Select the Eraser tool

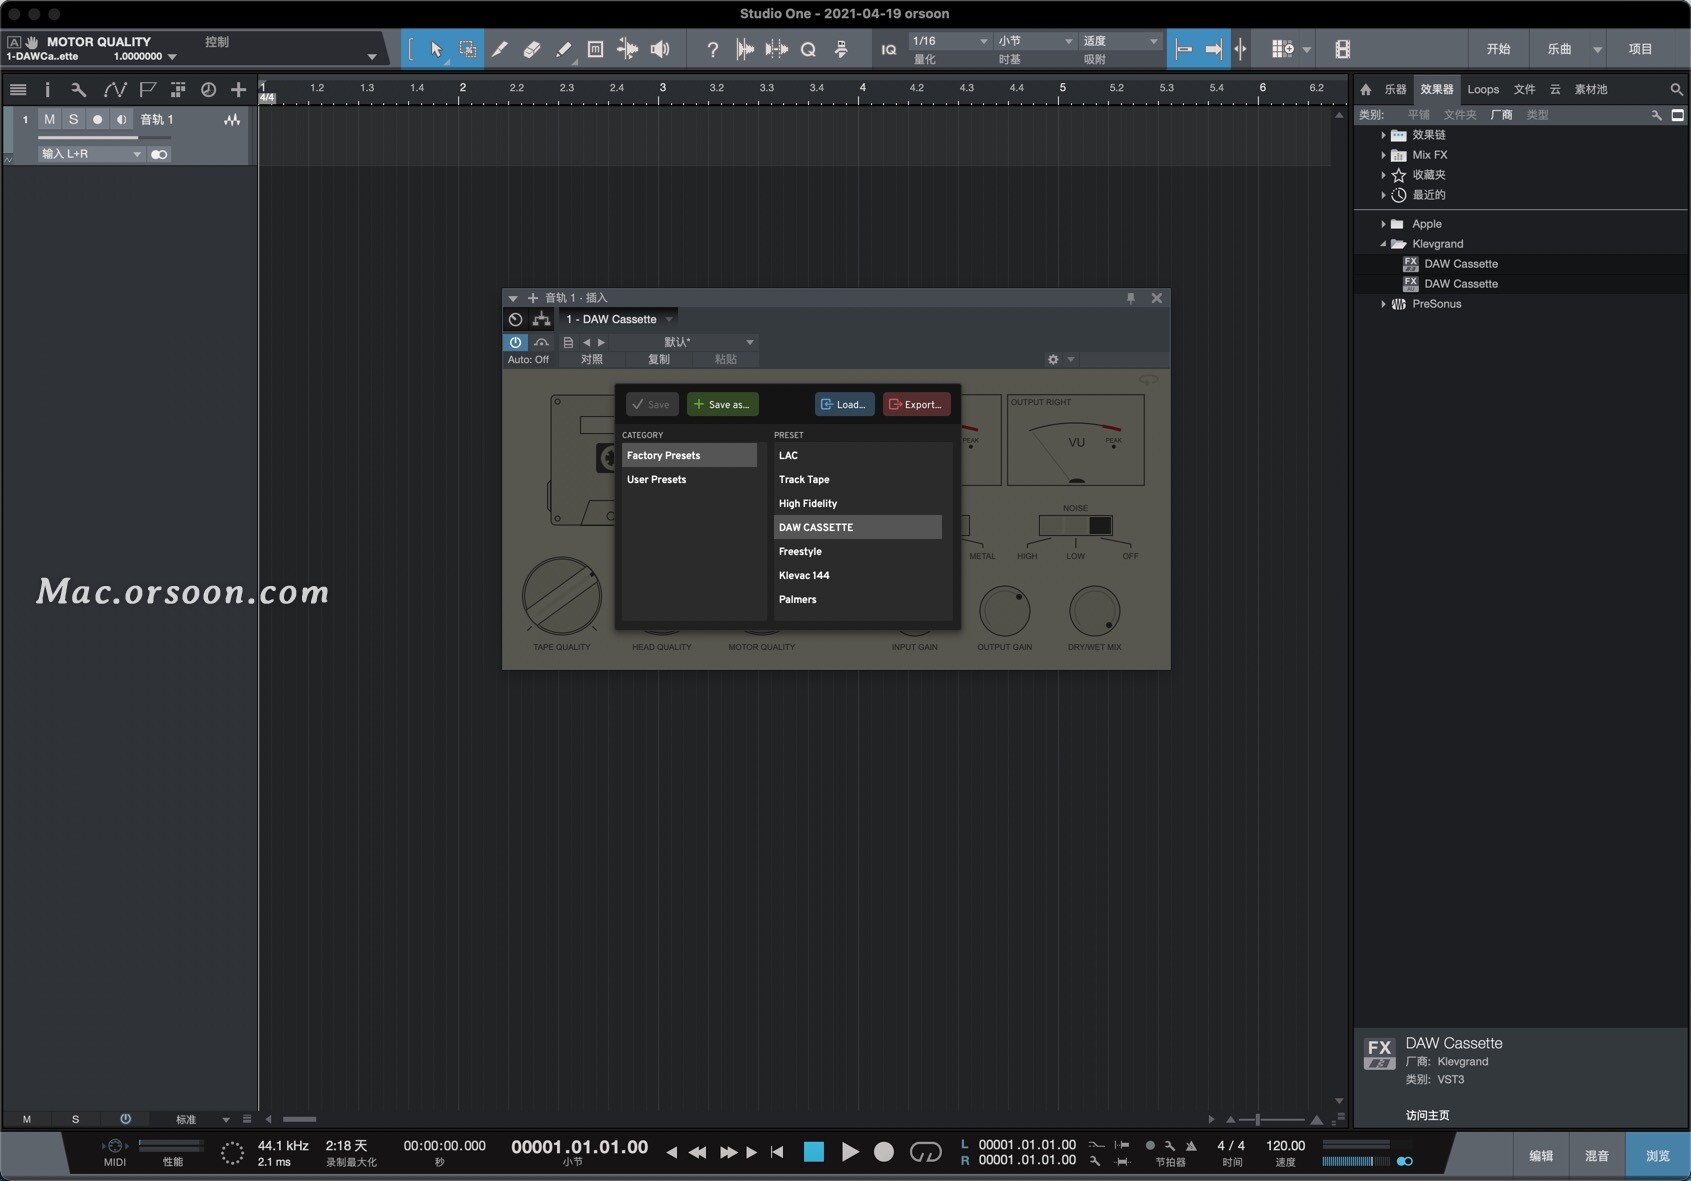(x=532, y=48)
